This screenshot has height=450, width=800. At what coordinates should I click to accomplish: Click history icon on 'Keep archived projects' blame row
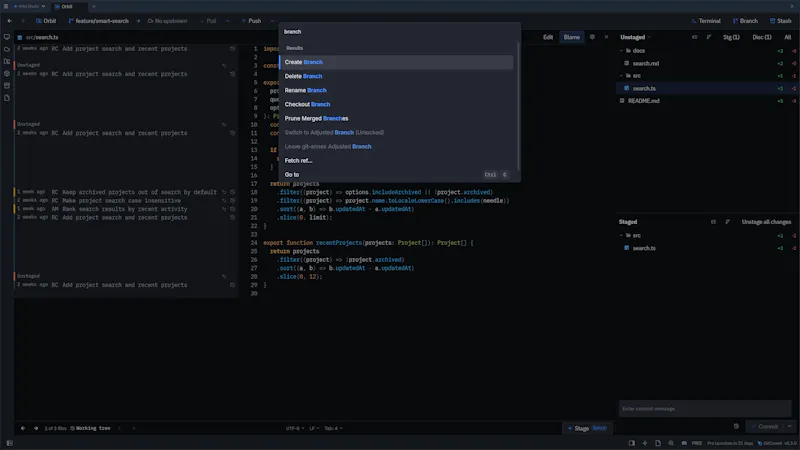pyautogui.click(x=232, y=192)
